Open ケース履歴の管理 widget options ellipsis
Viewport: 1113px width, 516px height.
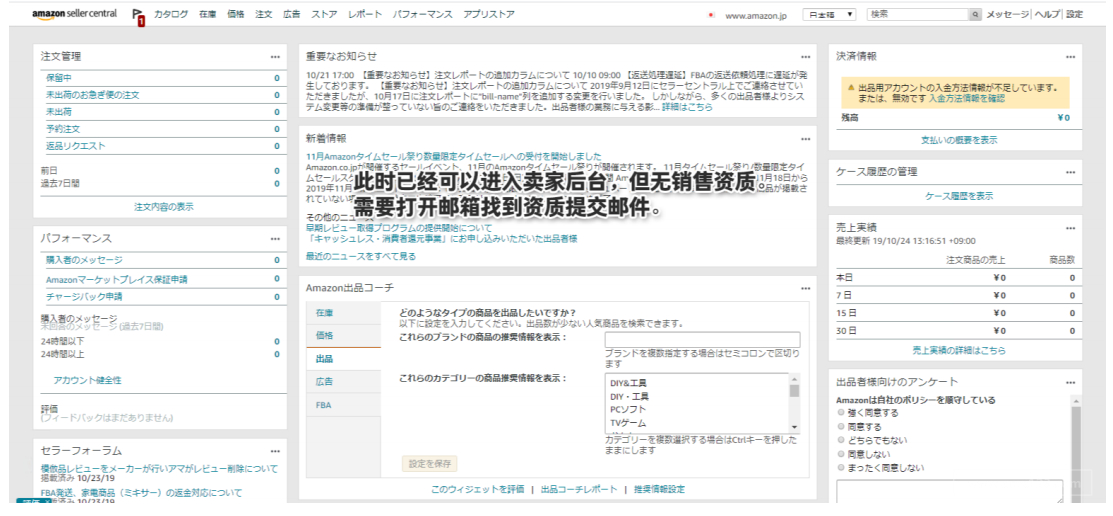[x=1070, y=172]
